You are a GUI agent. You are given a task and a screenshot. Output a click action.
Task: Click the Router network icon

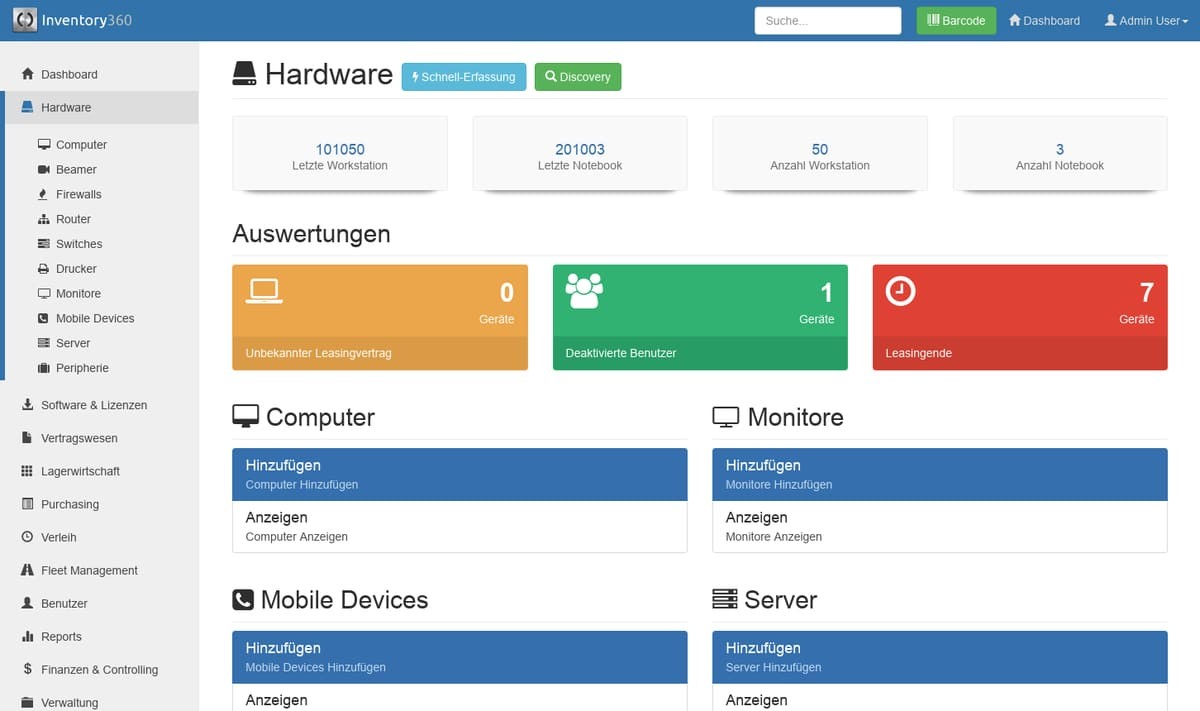click(x=44, y=219)
